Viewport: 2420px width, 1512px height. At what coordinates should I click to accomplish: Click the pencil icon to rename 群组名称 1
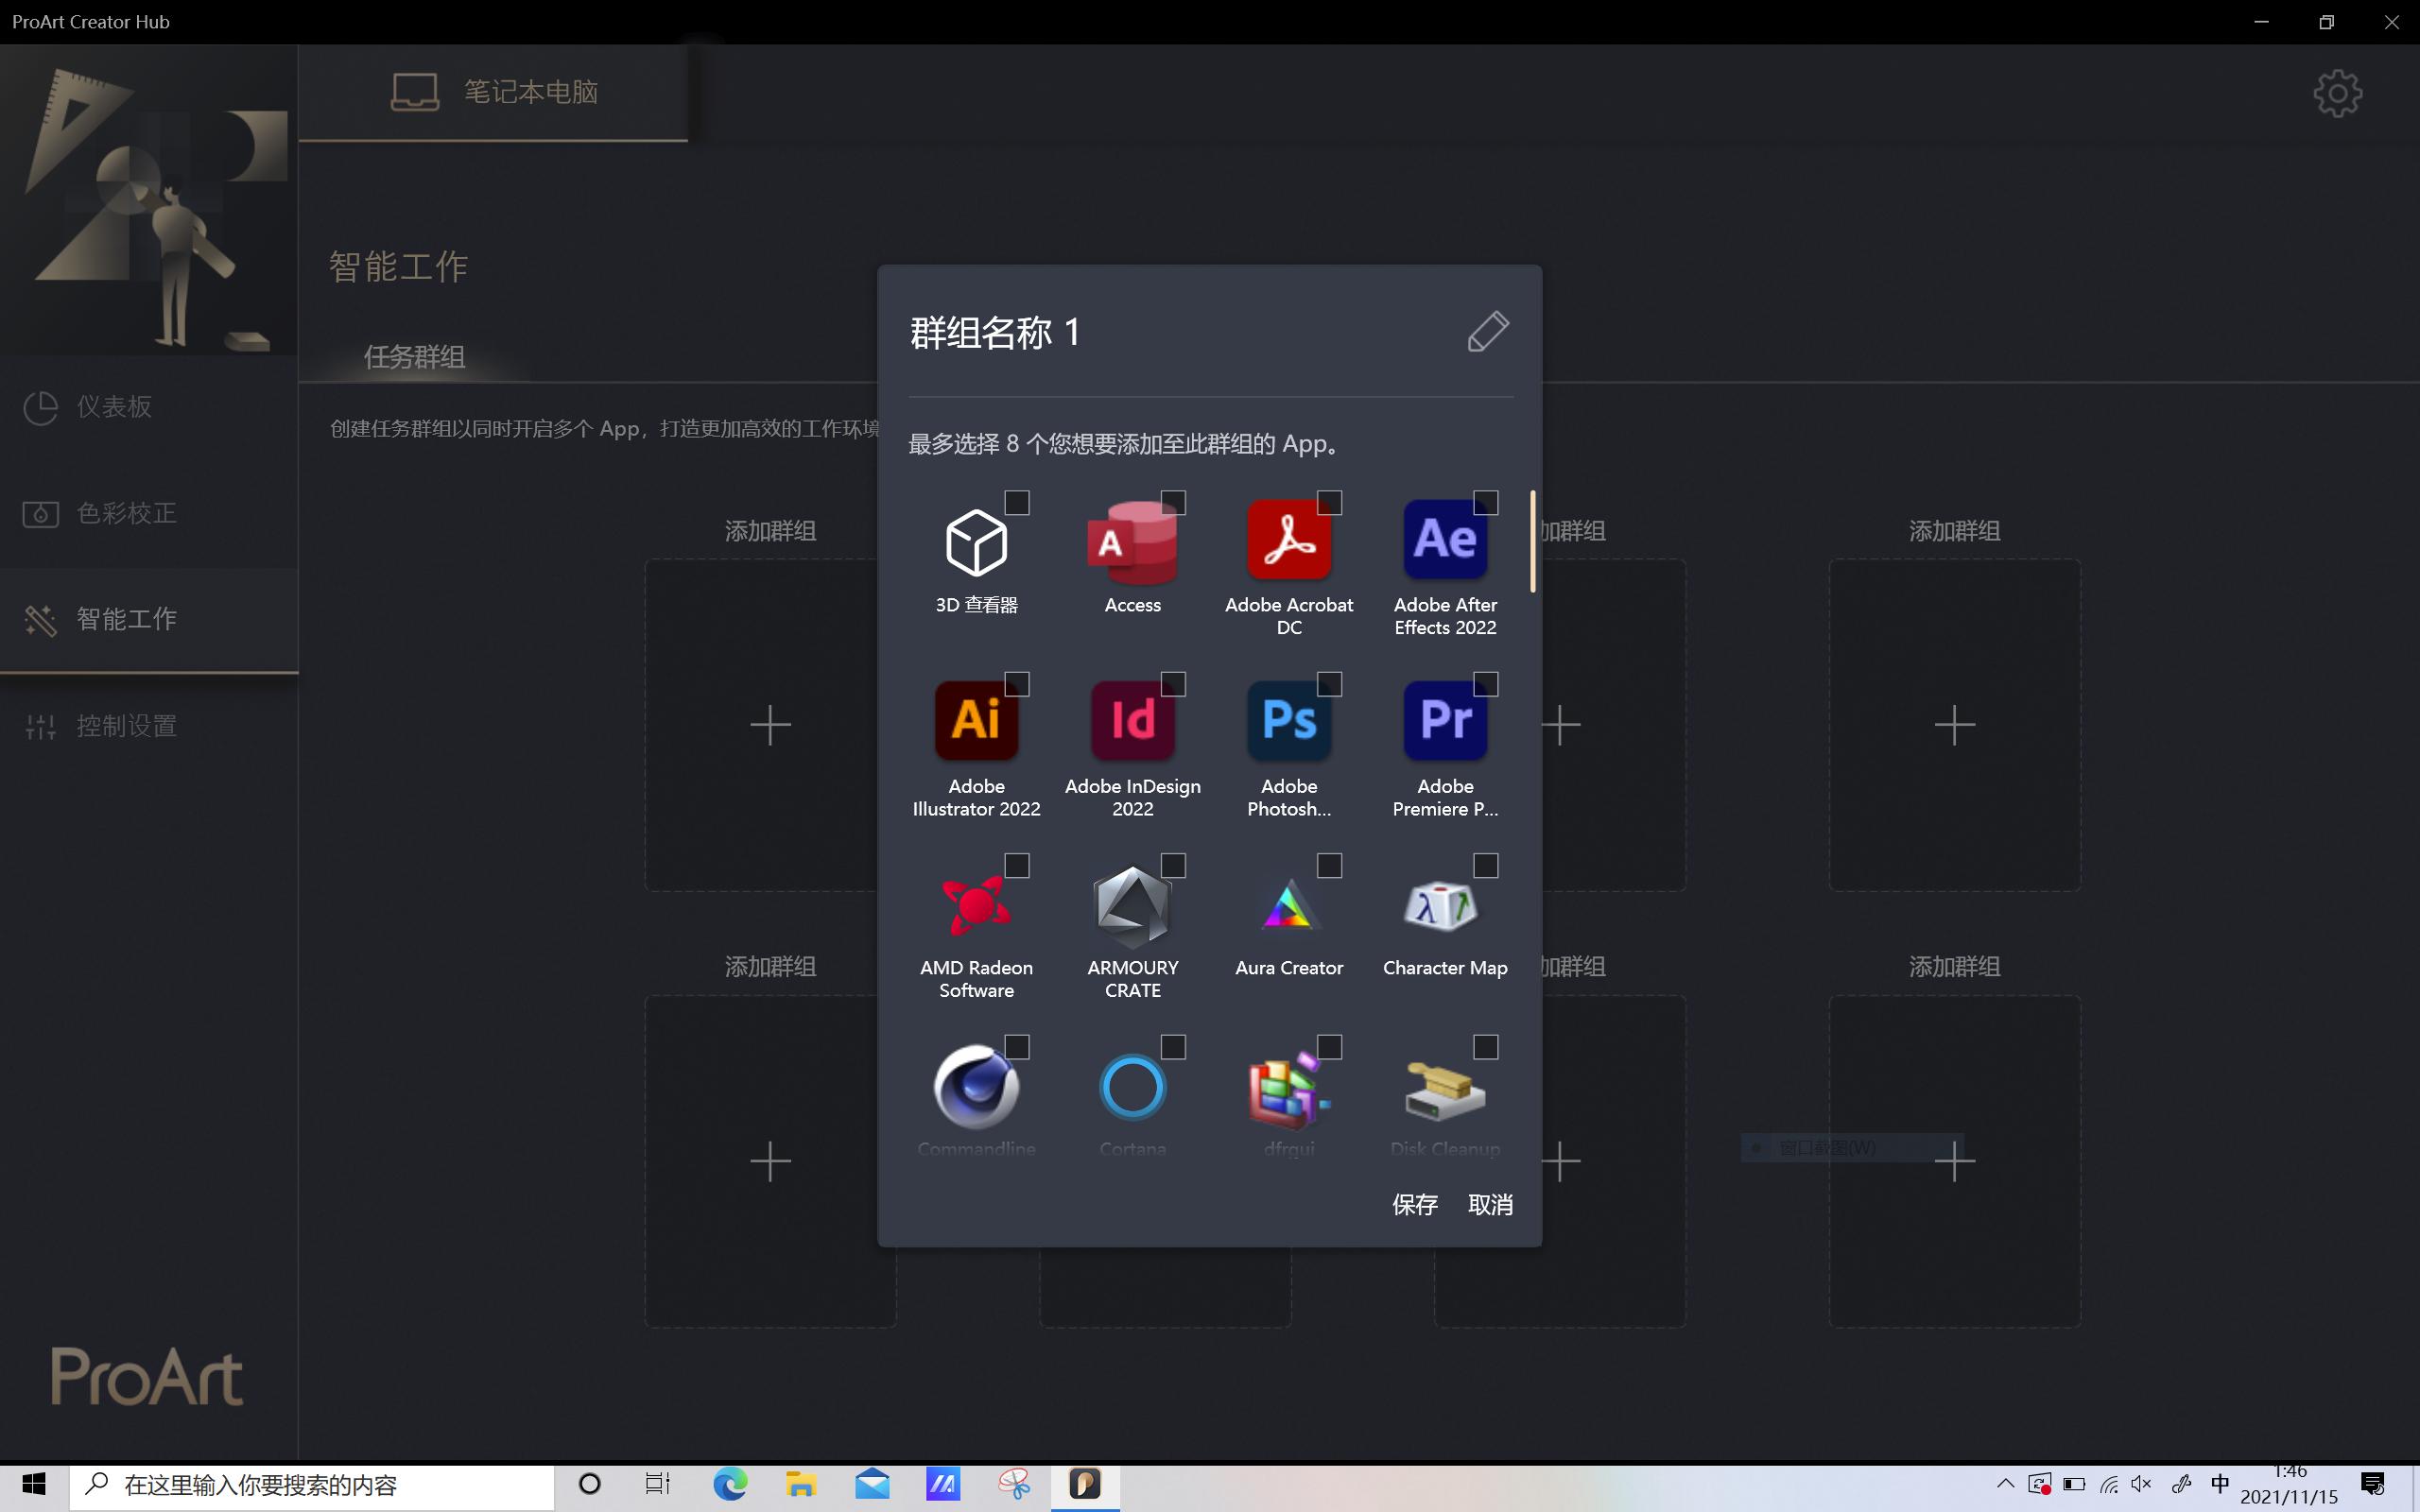pyautogui.click(x=1487, y=331)
